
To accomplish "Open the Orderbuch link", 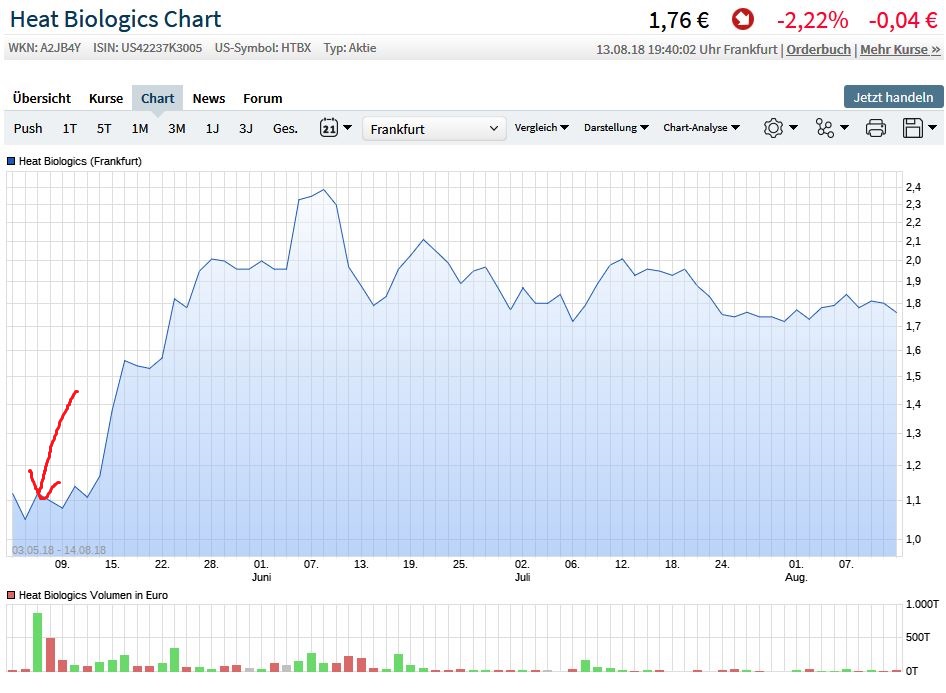I will [819, 47].
